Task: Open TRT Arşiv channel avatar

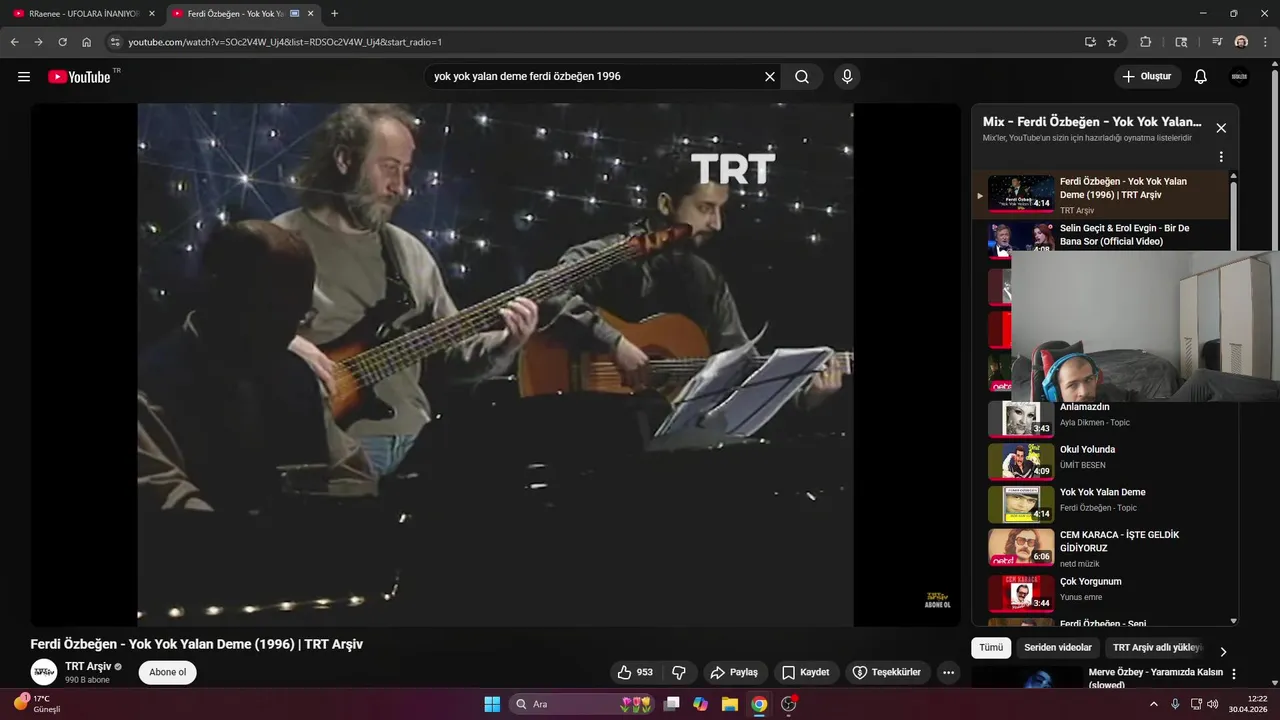Action: [44, 672]
